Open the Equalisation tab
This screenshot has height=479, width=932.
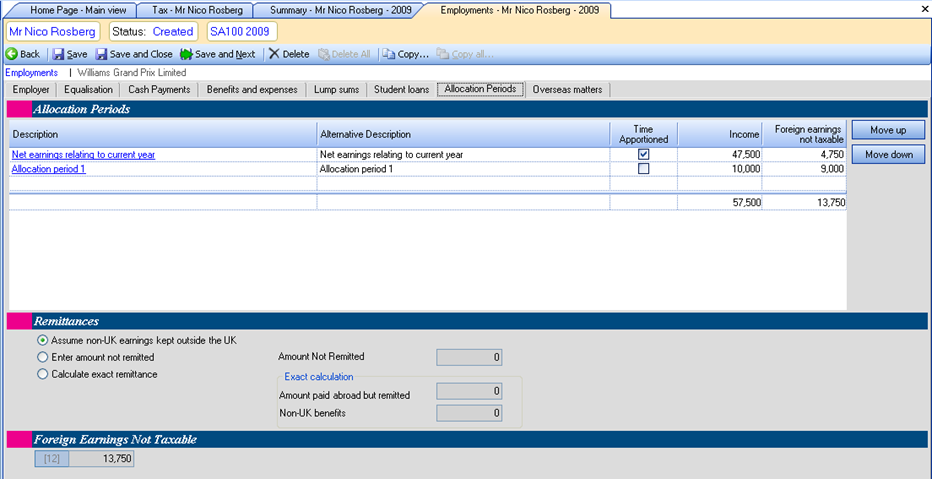point(88,90)
